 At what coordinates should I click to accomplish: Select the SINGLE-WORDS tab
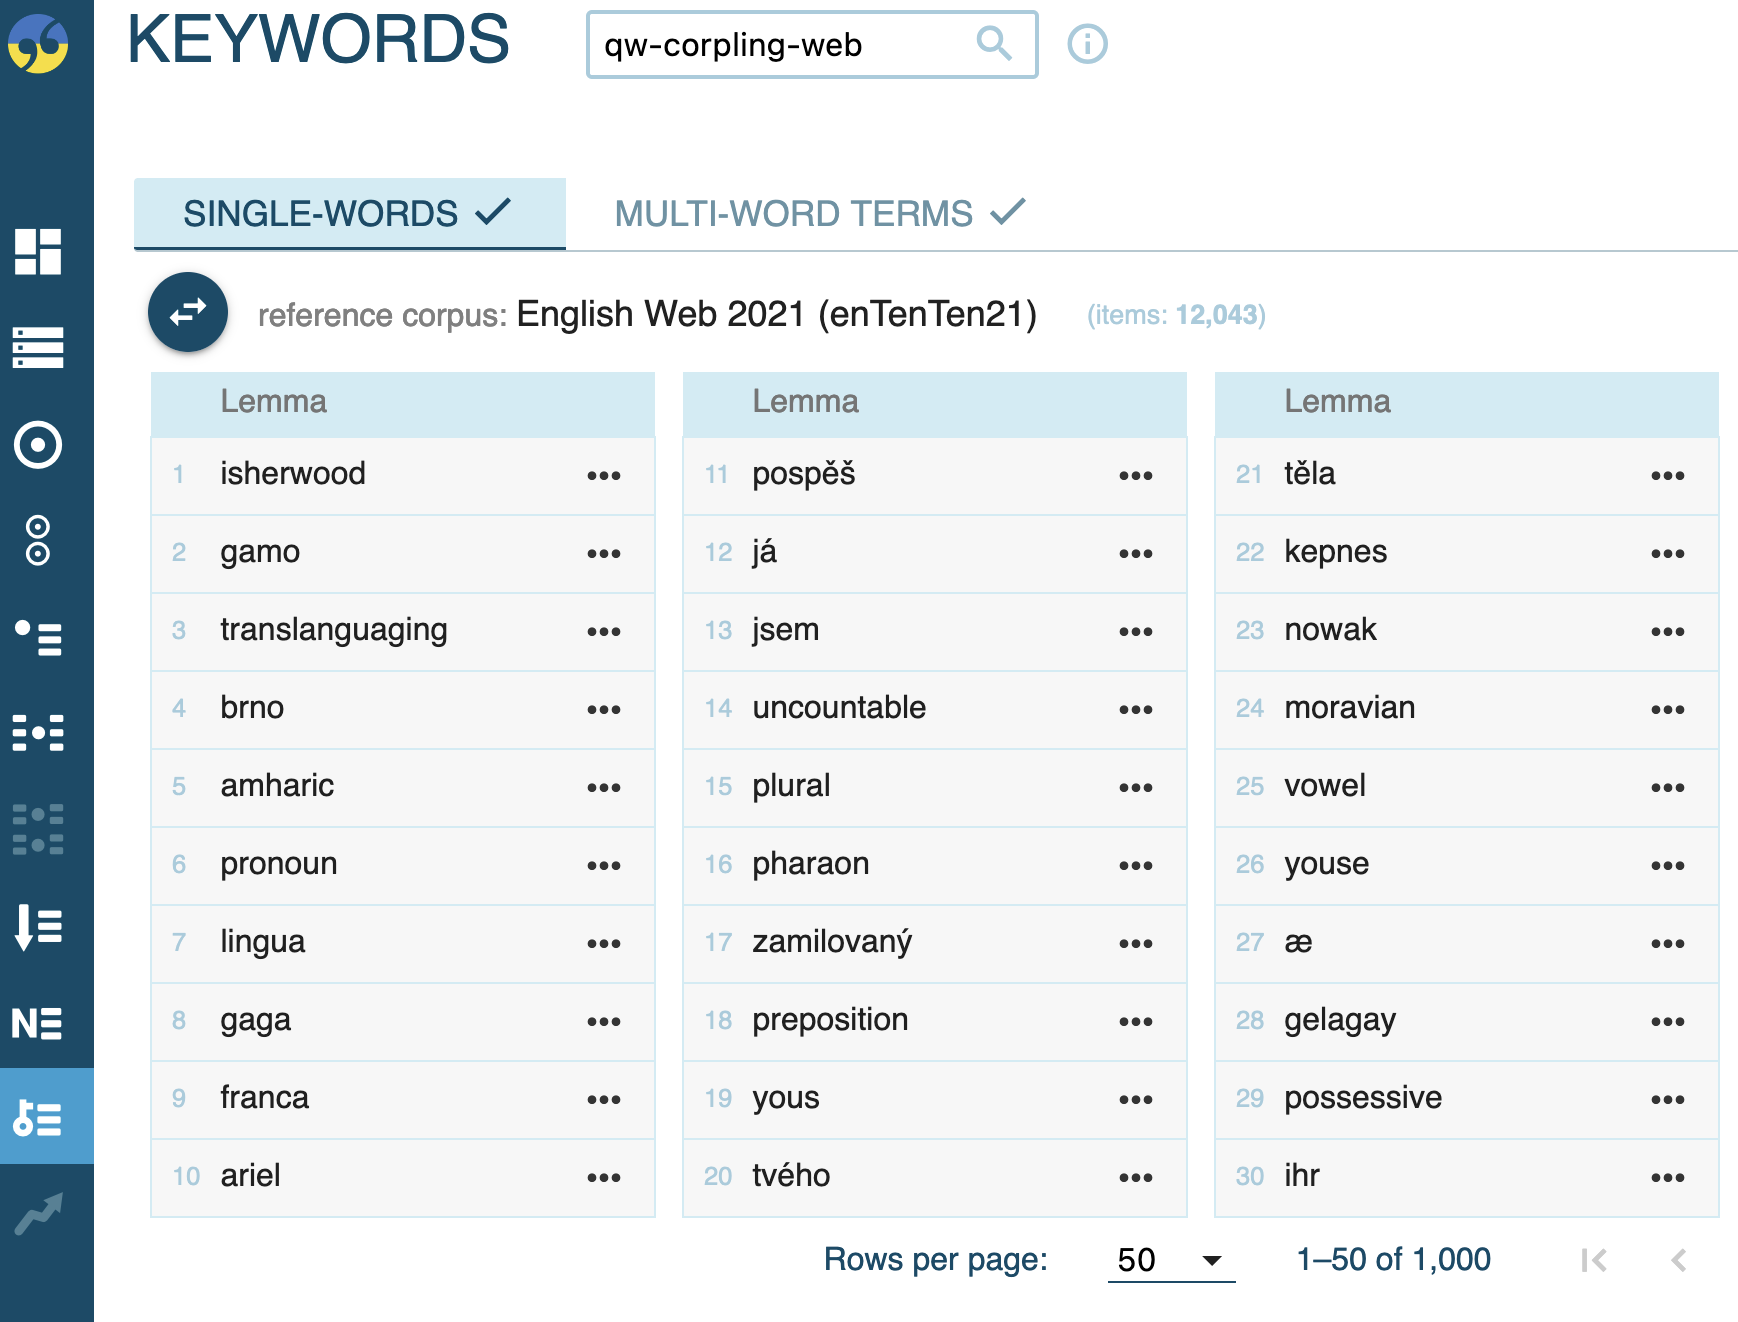348,213
